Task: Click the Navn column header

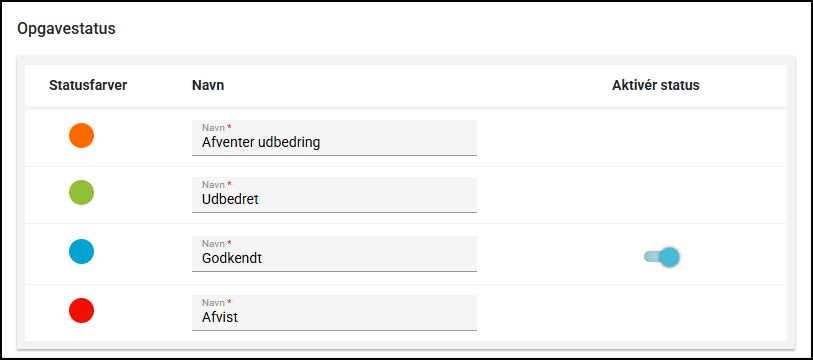Action: click(208, 86)
